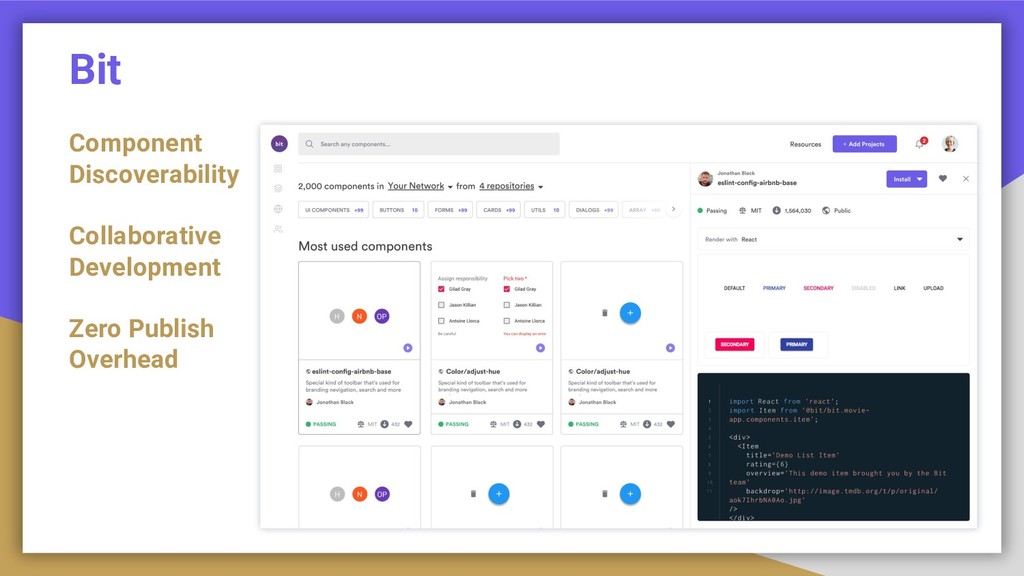Check Antoine Llorca under Pick two
This screenshot has height=576, width=1024.
pos(507,321)
